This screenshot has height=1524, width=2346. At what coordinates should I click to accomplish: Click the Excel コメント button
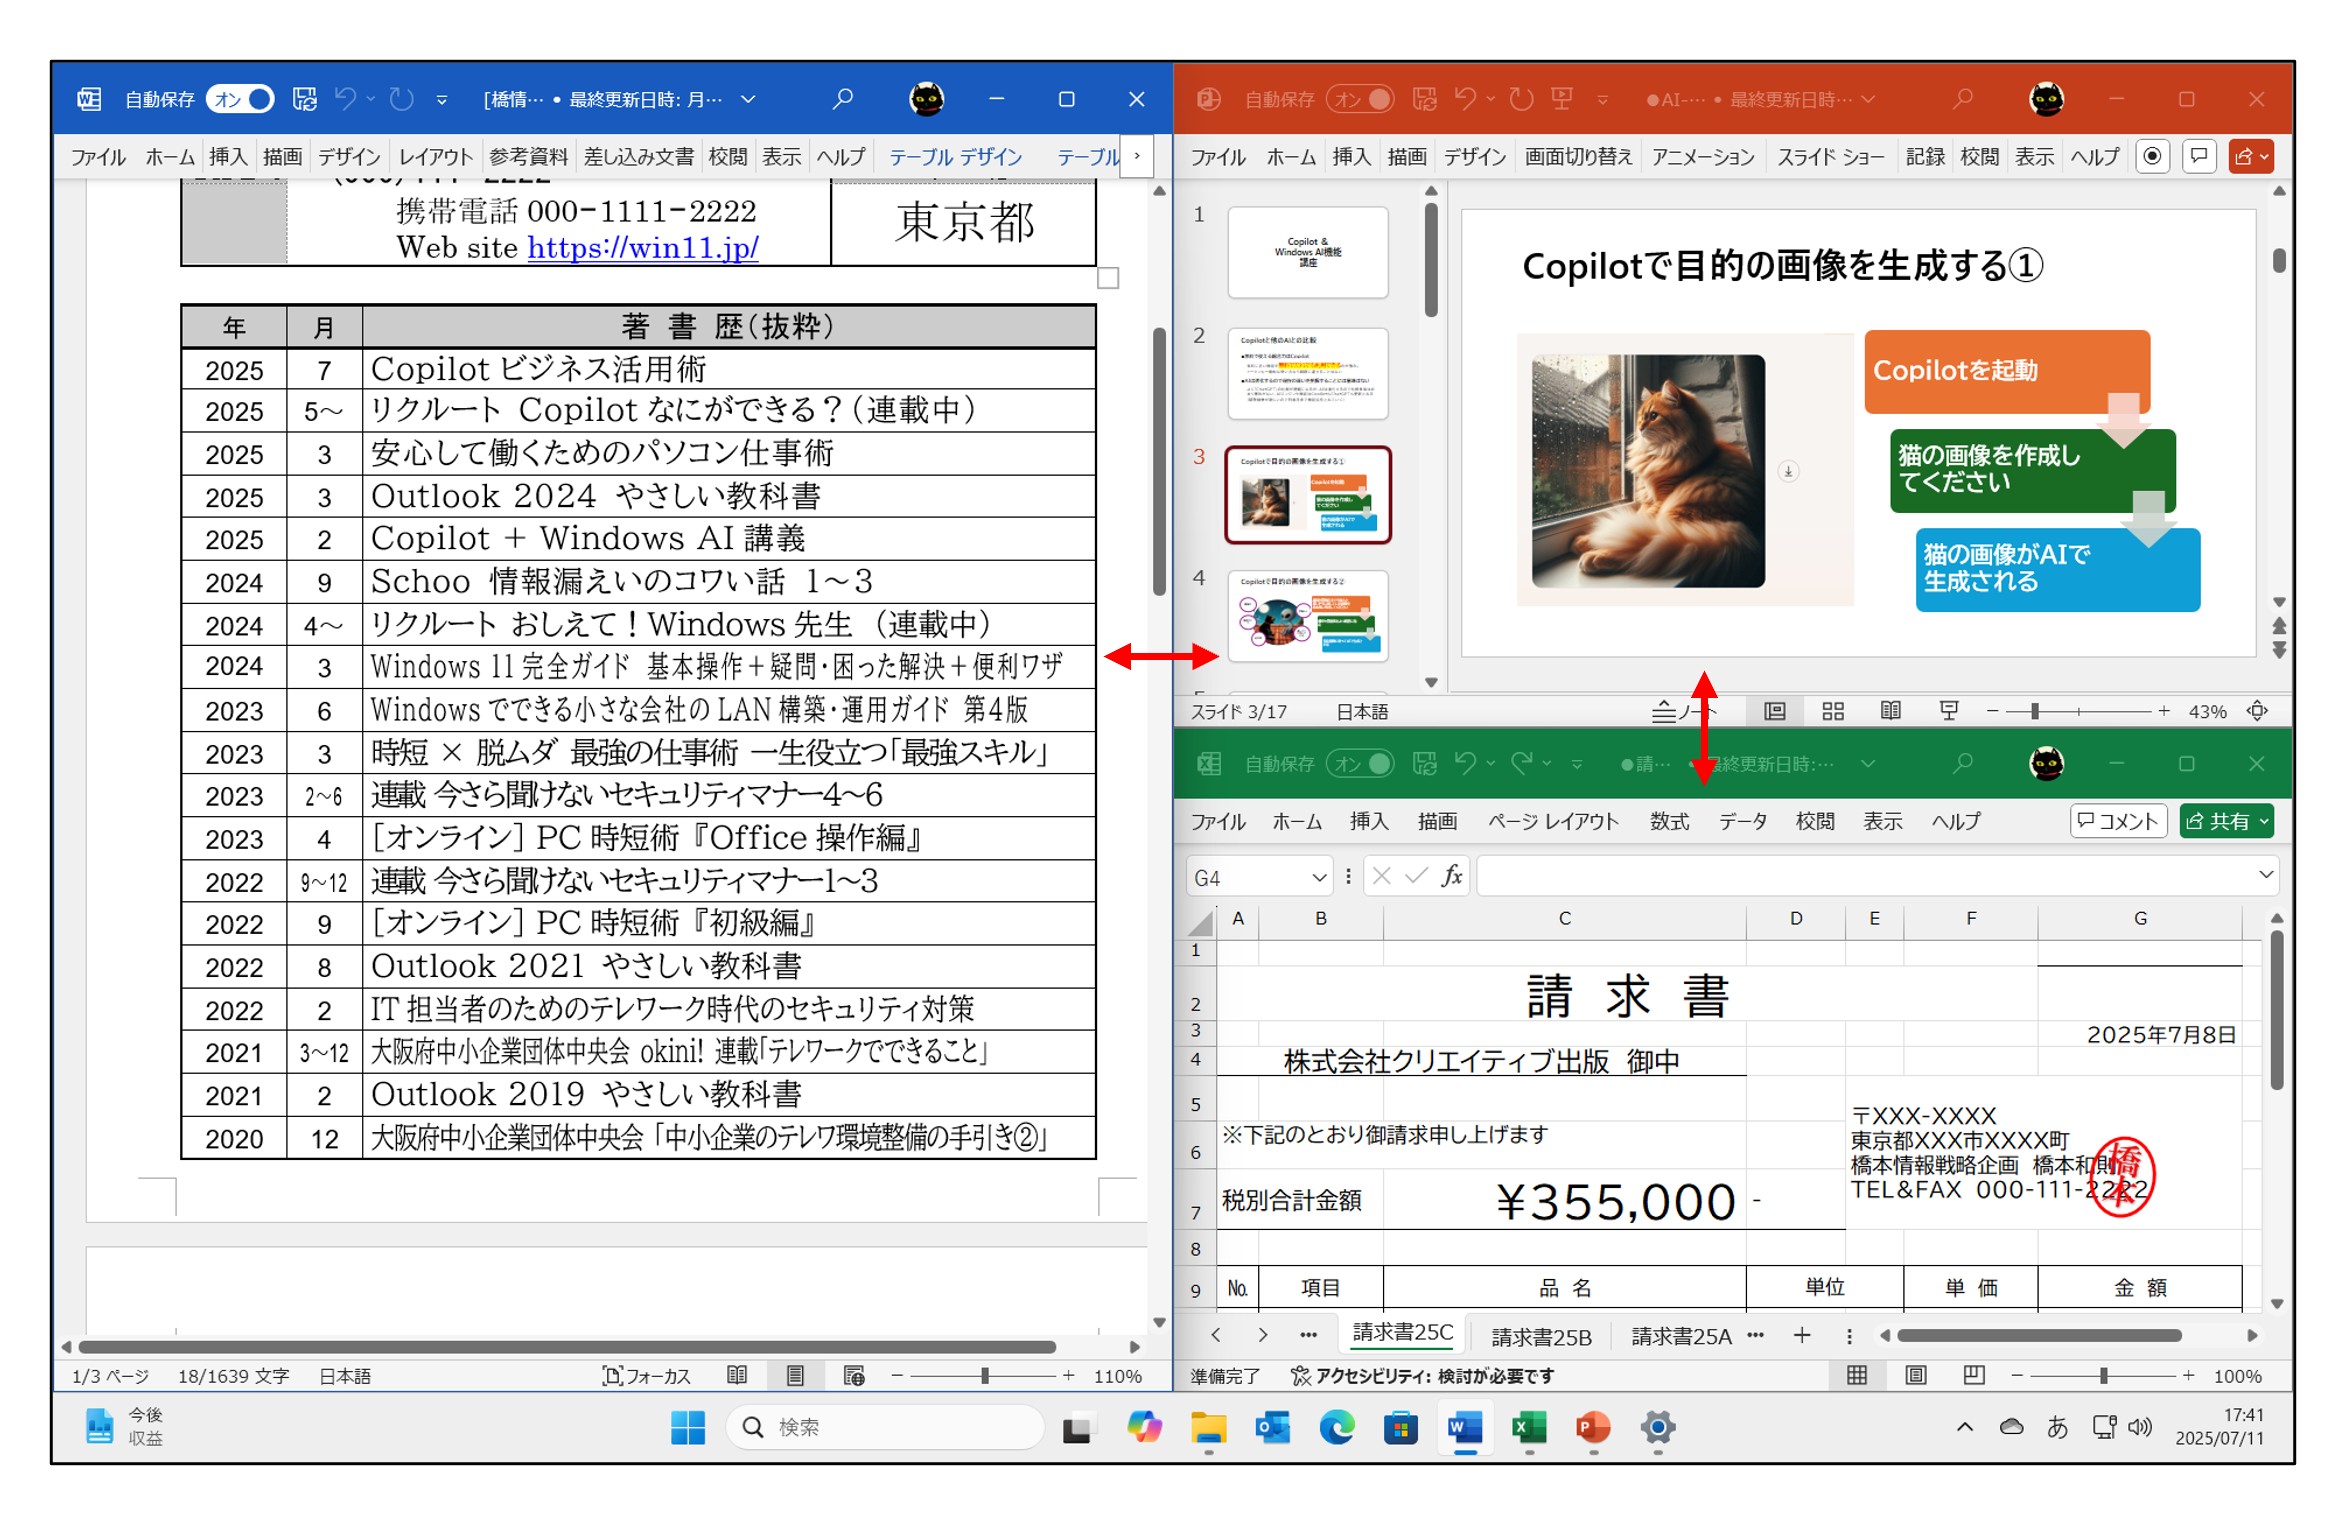tap(2118, 821)
